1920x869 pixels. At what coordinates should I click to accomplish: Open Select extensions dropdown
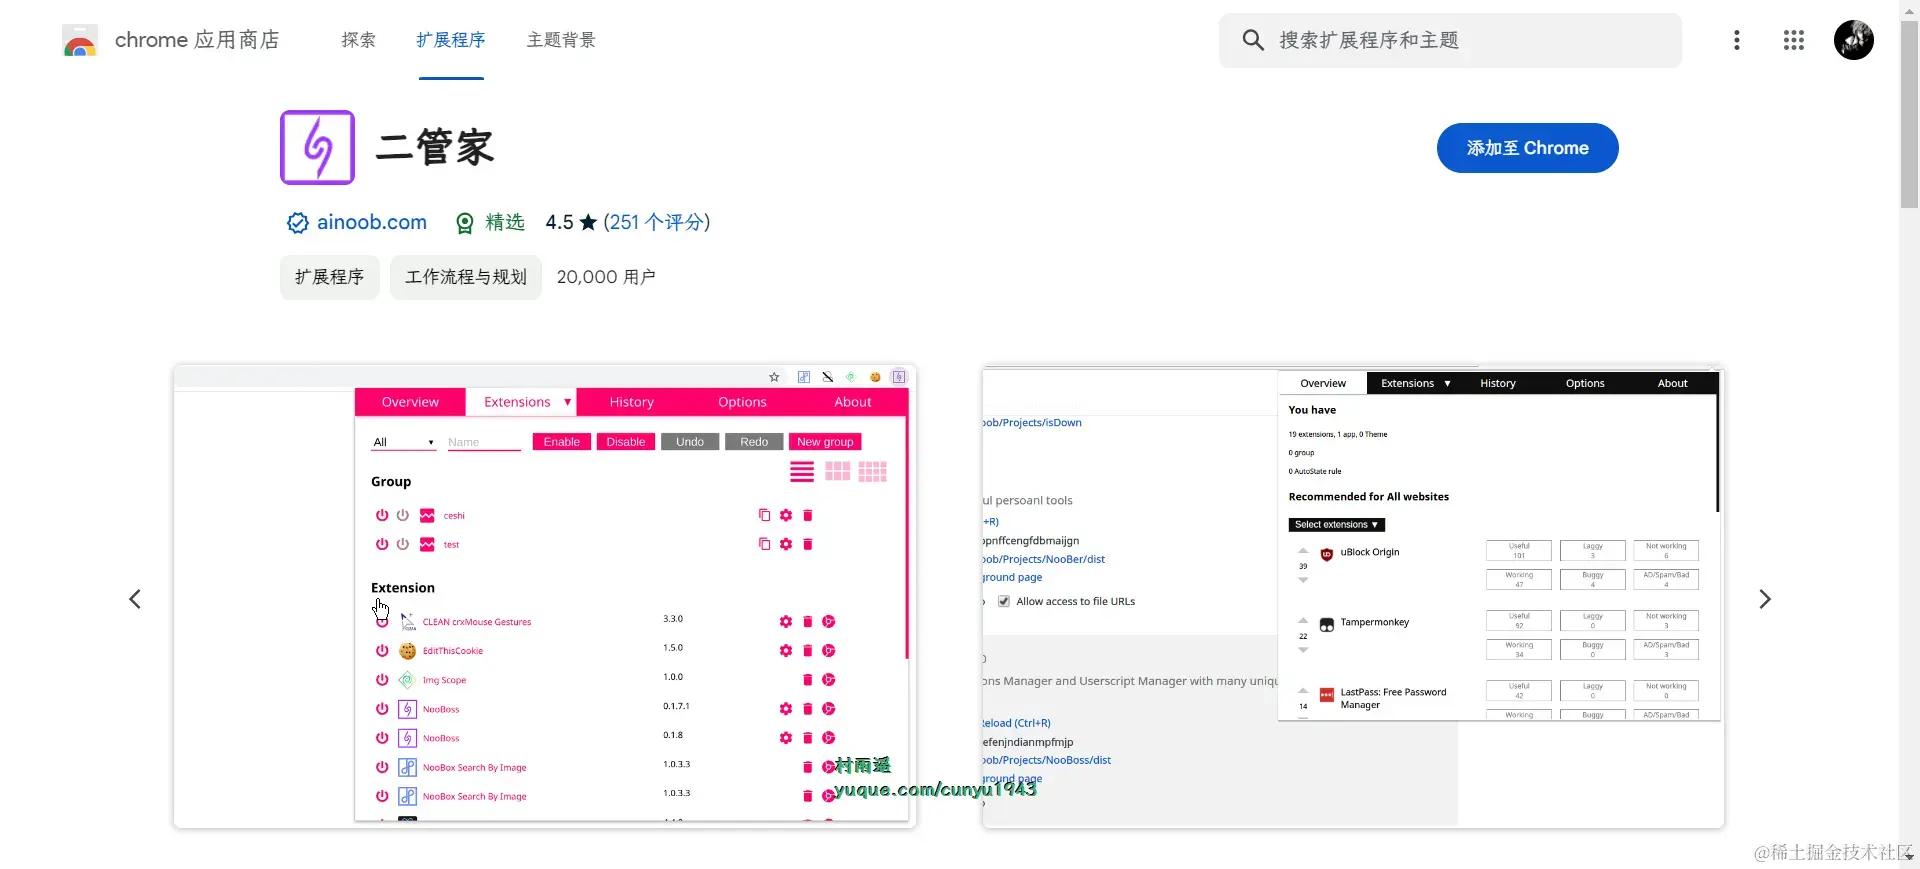[x=1336, y=524]
